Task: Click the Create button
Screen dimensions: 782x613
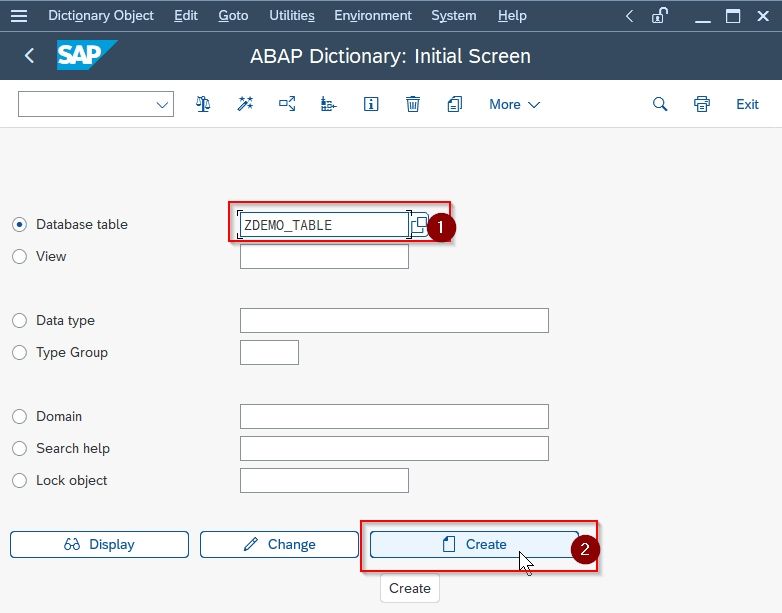Action: (x=474, y=544)
